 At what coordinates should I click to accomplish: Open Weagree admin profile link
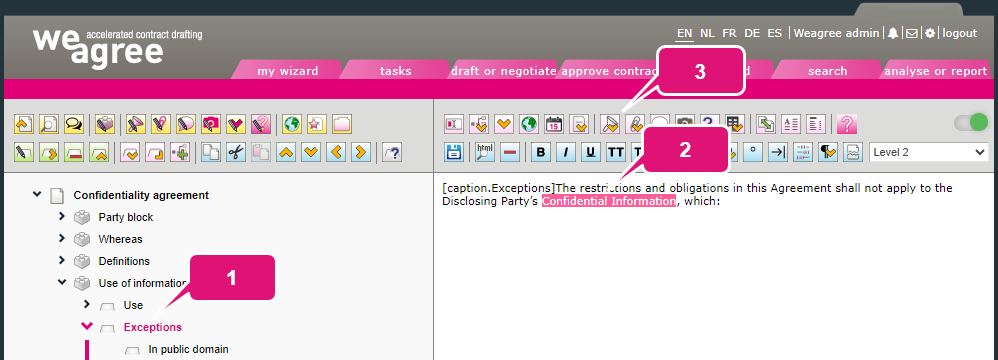point(836,33)
